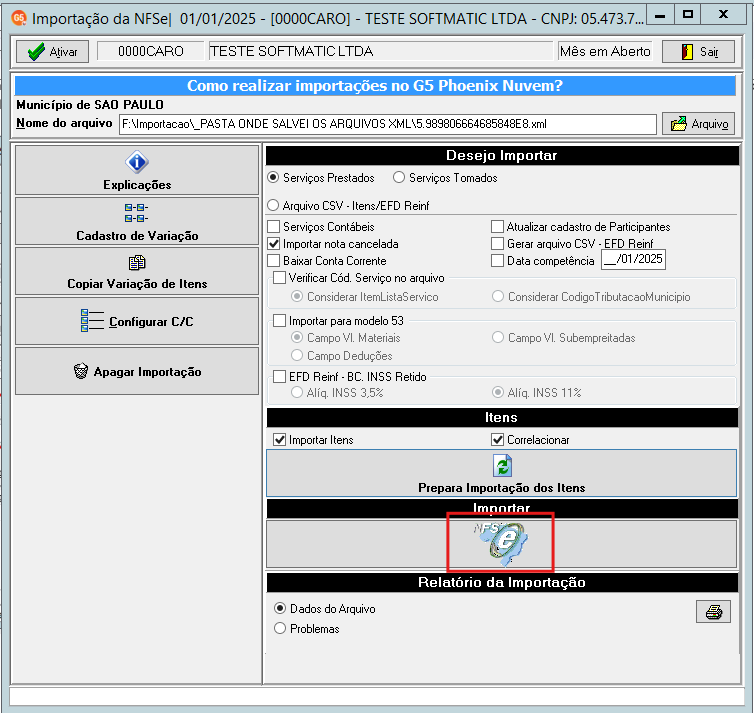
Task: Open the Arquivo file browse button
Action: click(698, 124)
